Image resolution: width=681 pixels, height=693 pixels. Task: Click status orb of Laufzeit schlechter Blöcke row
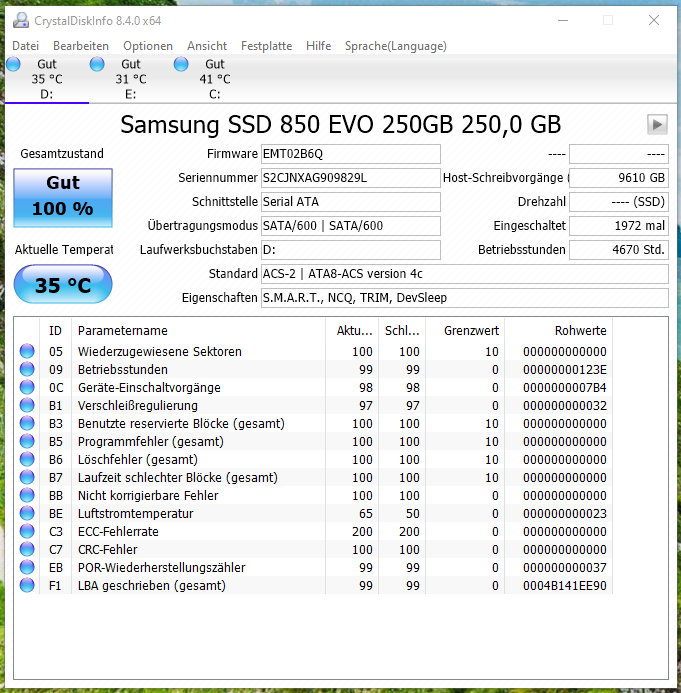(x=27, y=477)
